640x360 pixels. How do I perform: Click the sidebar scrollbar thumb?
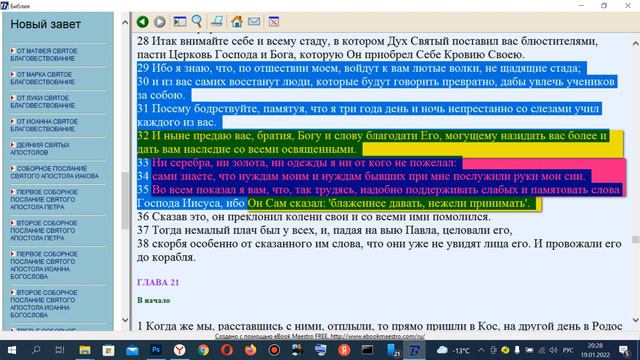[x=125, y=200]
